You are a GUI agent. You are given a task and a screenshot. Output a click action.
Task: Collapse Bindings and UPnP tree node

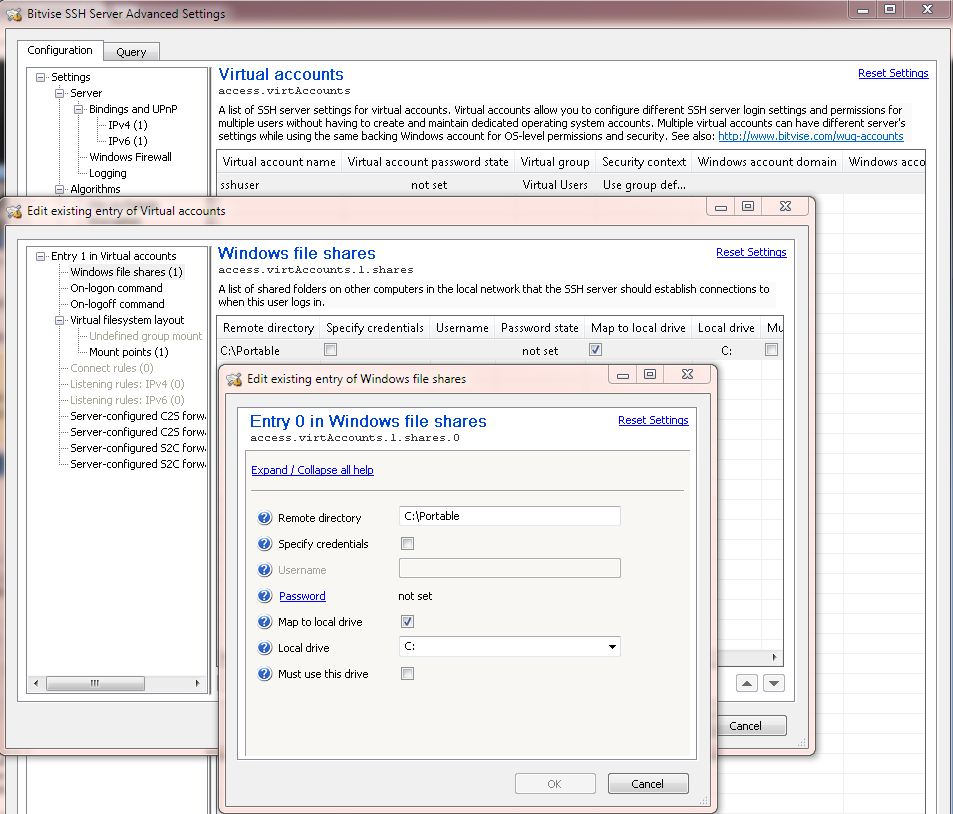[x=78, y=109]
